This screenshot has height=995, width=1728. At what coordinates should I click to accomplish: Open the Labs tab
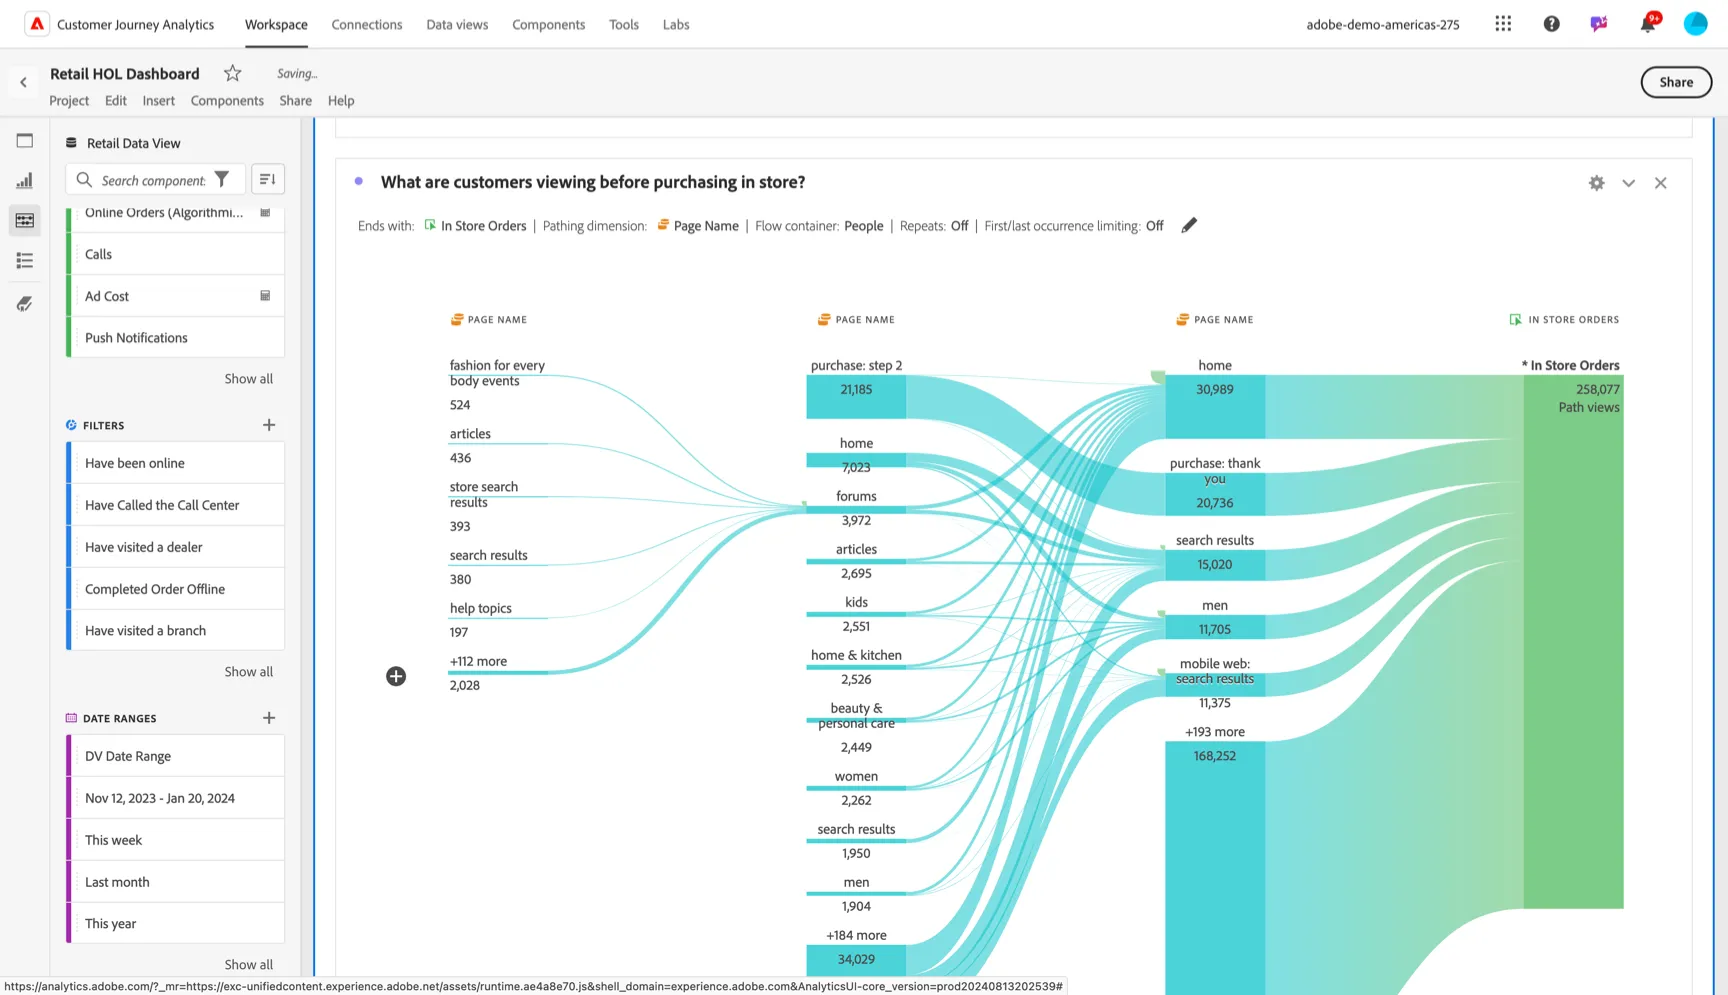point(676,24)
